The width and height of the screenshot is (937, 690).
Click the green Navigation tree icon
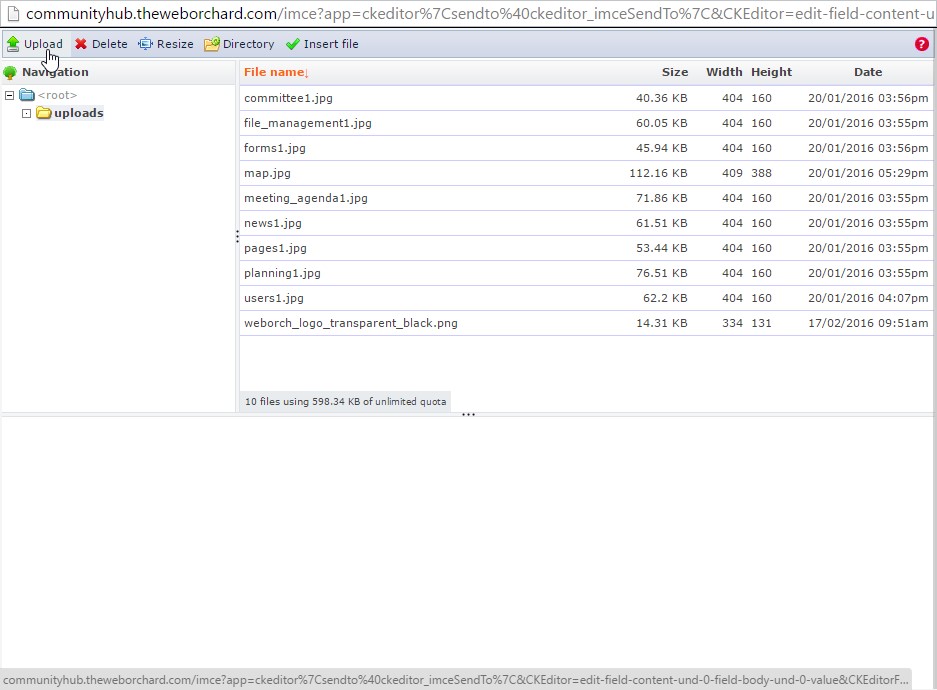tap(10, 72)
